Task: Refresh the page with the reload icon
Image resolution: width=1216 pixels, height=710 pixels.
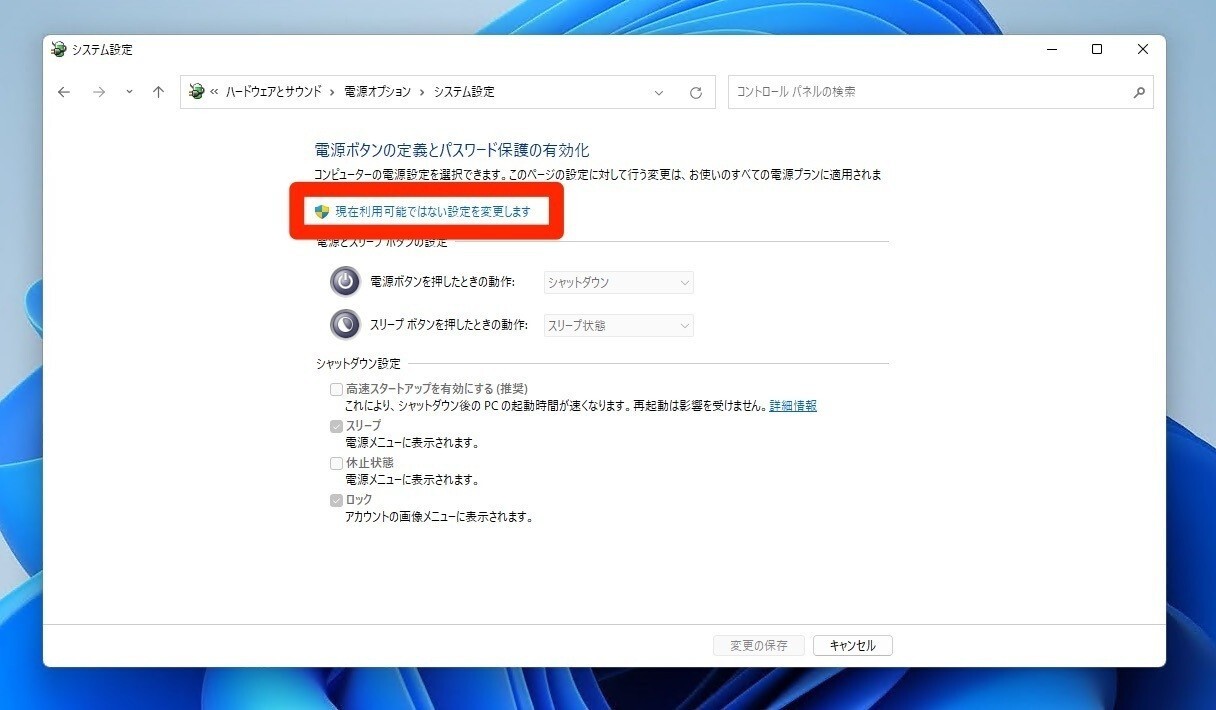Action: (x=696, y=92)
